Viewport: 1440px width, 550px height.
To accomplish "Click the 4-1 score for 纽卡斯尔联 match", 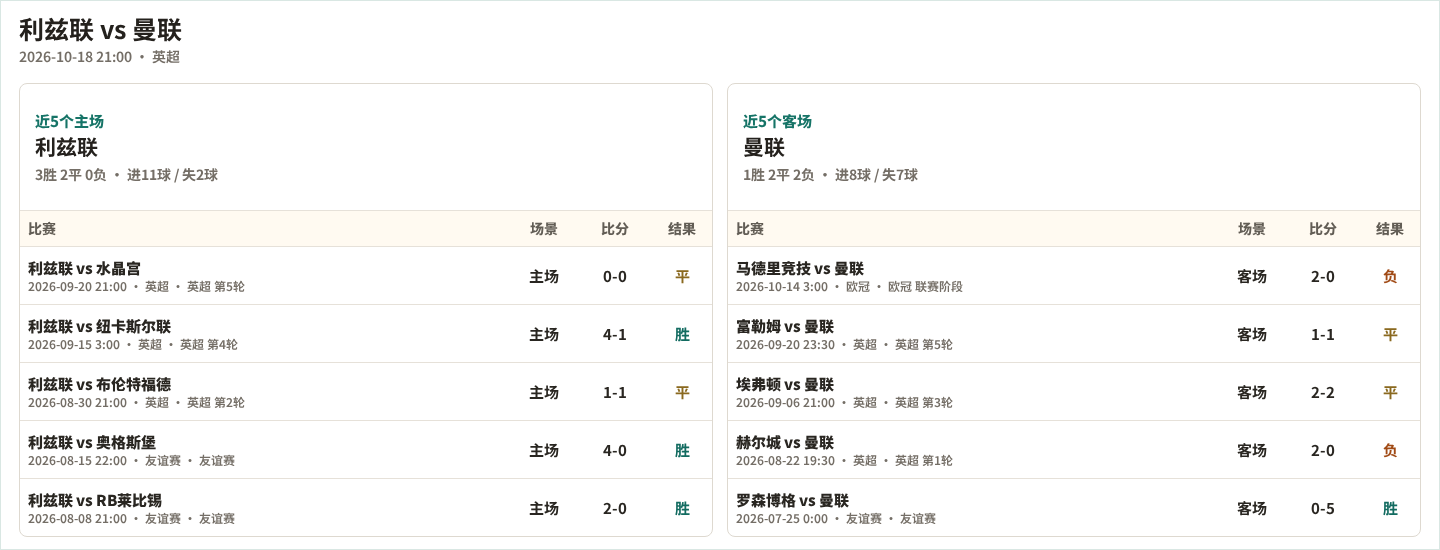I will pyautogui.click(x=615, y=334).
